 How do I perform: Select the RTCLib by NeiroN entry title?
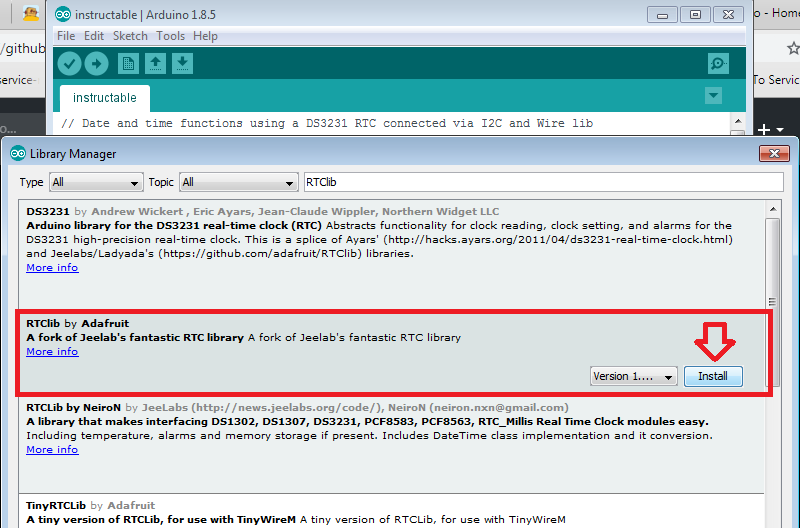coord(73,407)
